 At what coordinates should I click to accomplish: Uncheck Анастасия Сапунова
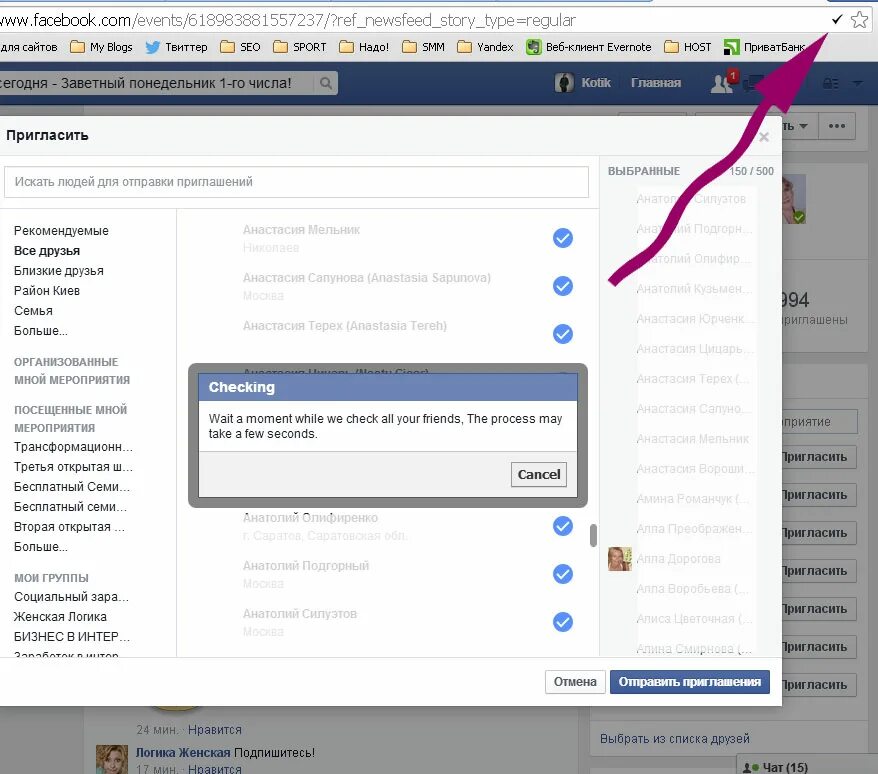[x=563, y=286]
